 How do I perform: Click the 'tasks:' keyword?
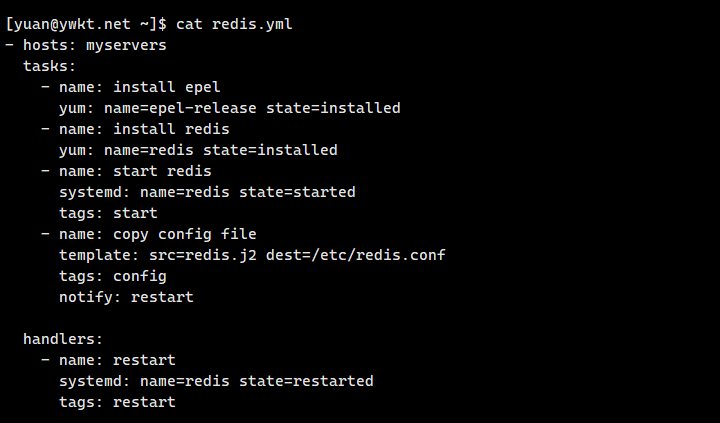50,66
